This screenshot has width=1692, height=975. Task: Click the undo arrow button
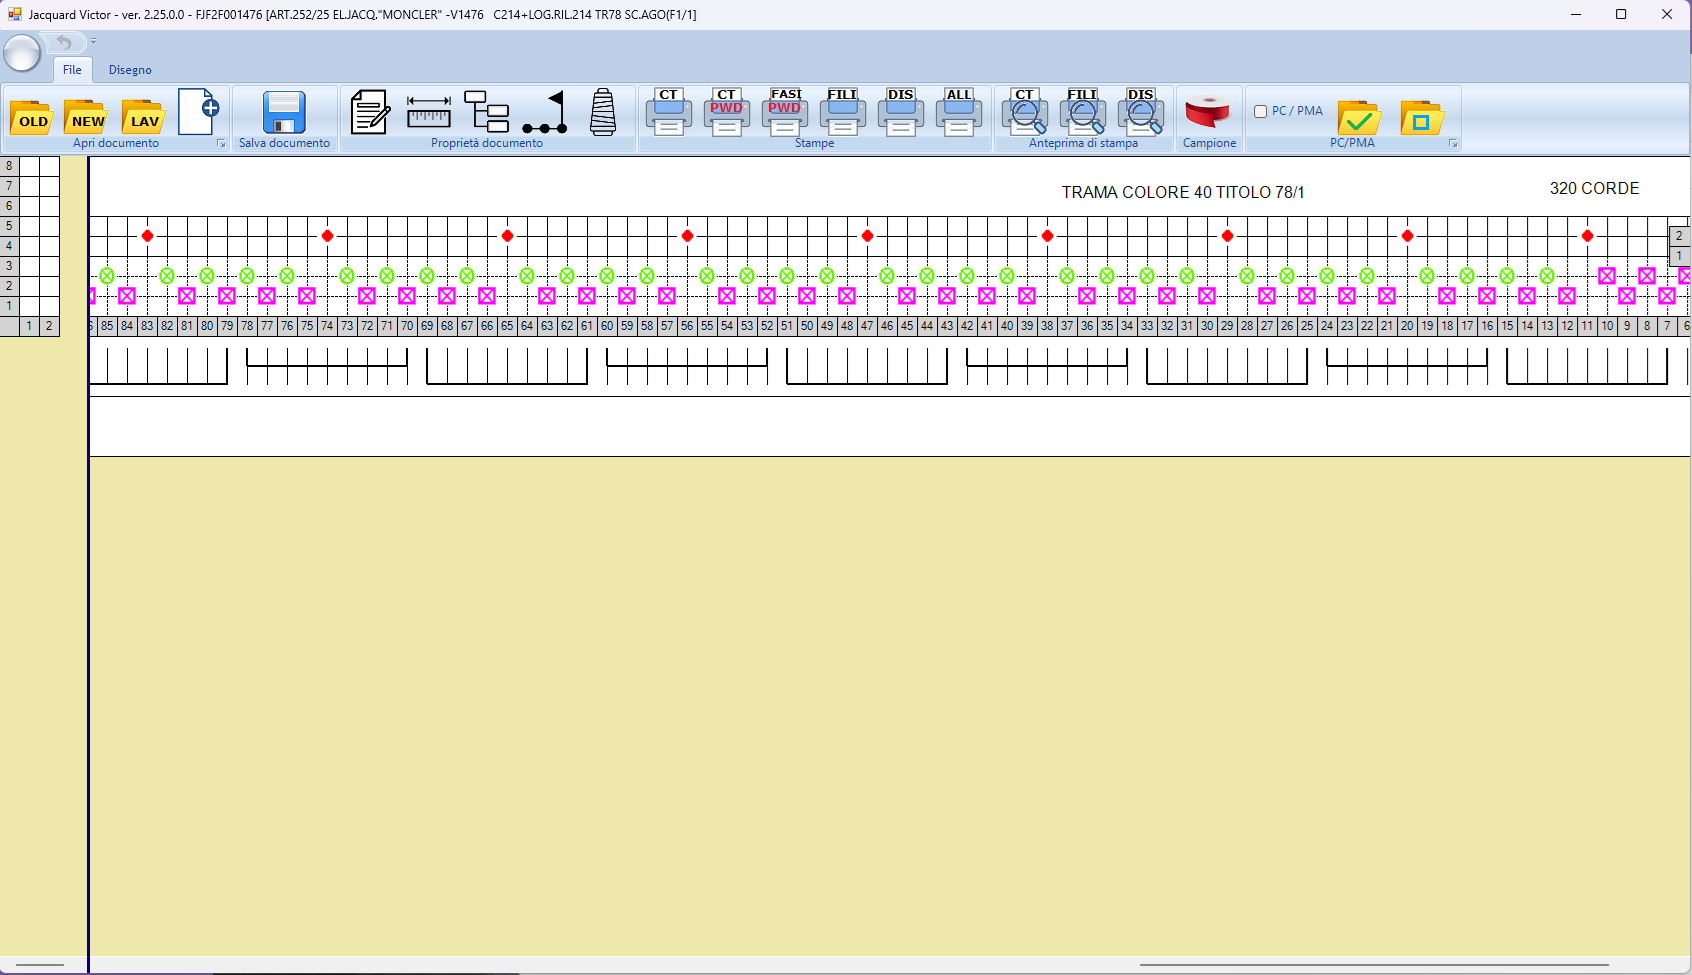(x=64, y=42)
